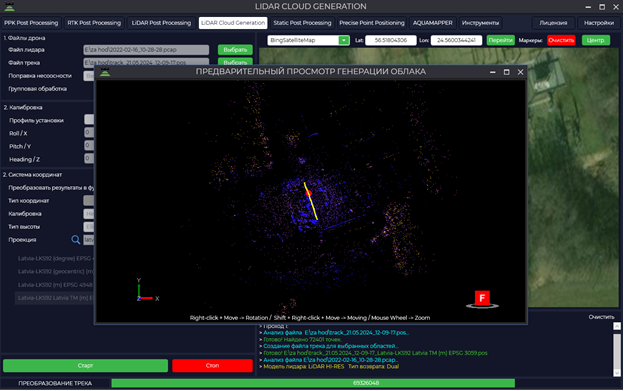
Task: Click the Тип высоты label
Action: [x=24, y=227]
